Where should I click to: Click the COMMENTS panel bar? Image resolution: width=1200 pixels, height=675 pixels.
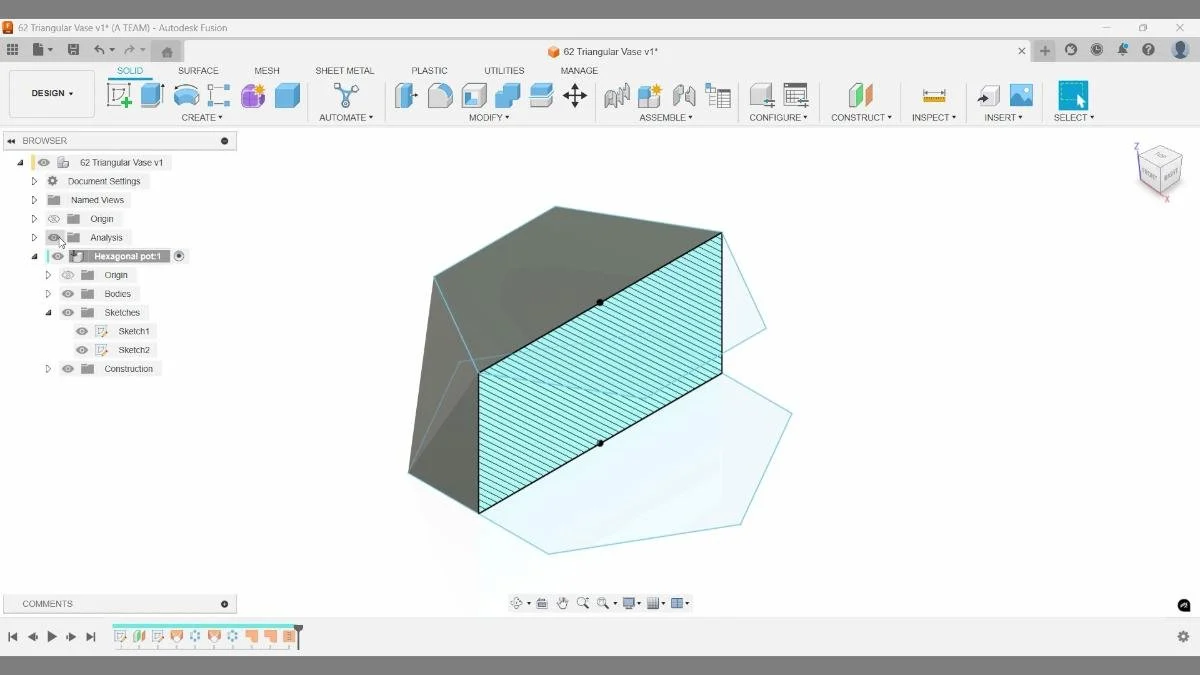tap(120, 603)
